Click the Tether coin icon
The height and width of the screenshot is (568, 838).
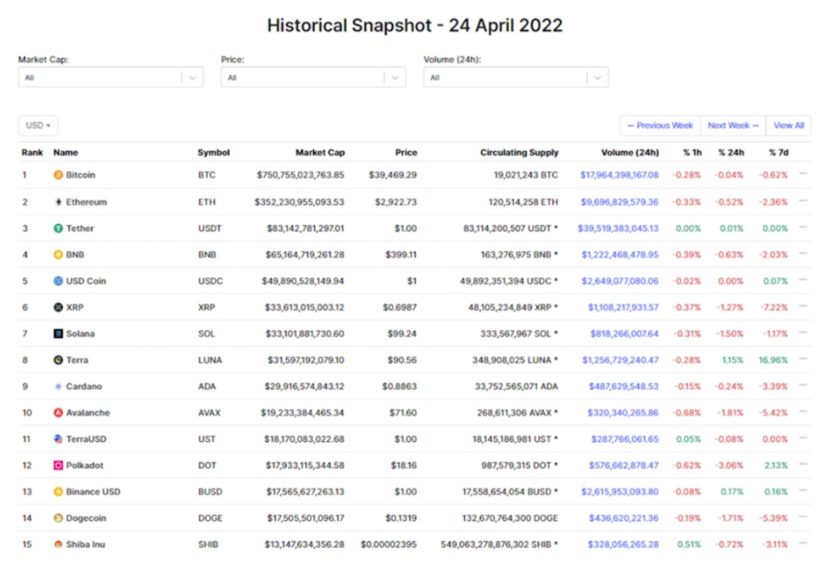pyautogui.click(x=58, y=228)
